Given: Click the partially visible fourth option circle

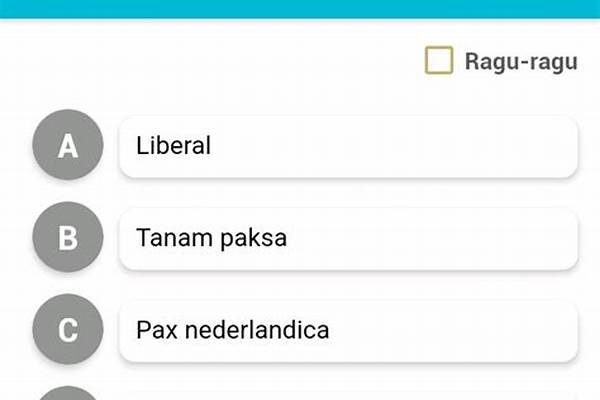Looking at the screenshot, I should [x=68, y=393].
